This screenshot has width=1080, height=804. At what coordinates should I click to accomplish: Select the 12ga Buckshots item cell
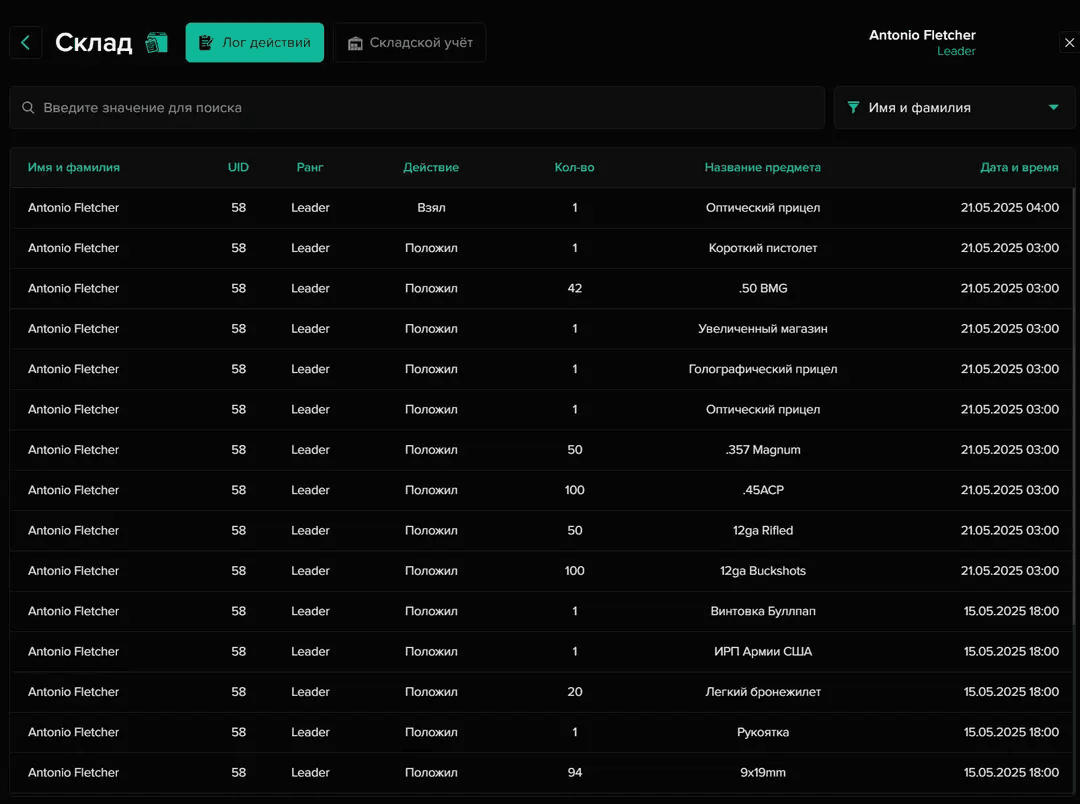[762, 570]
